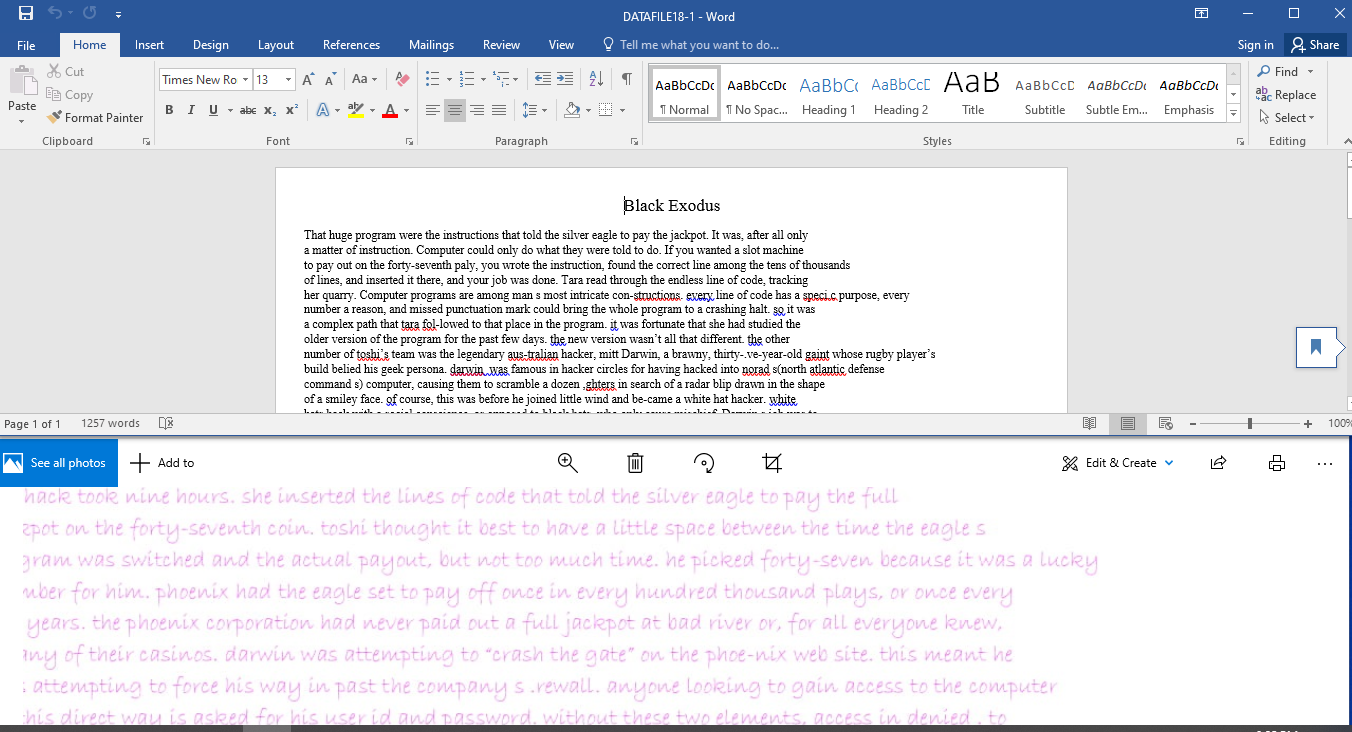Click See all photos
Image resolution: width=1352 pixels, height=732 pixels.
(58, 462)
